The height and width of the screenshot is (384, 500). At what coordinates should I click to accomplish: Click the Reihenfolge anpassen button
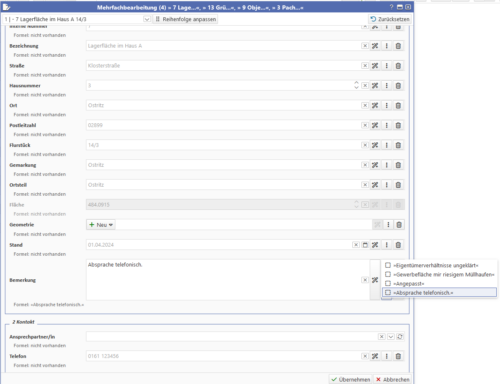[186, 19]
